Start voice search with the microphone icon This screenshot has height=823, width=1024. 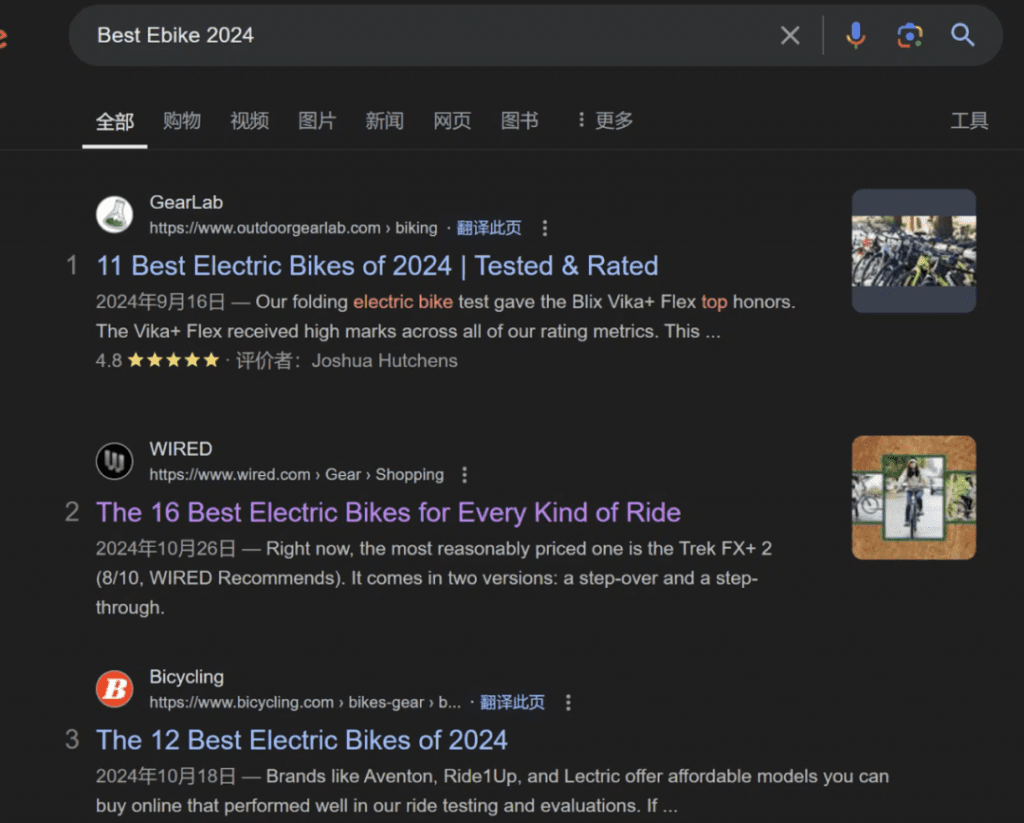click(855, 36)
